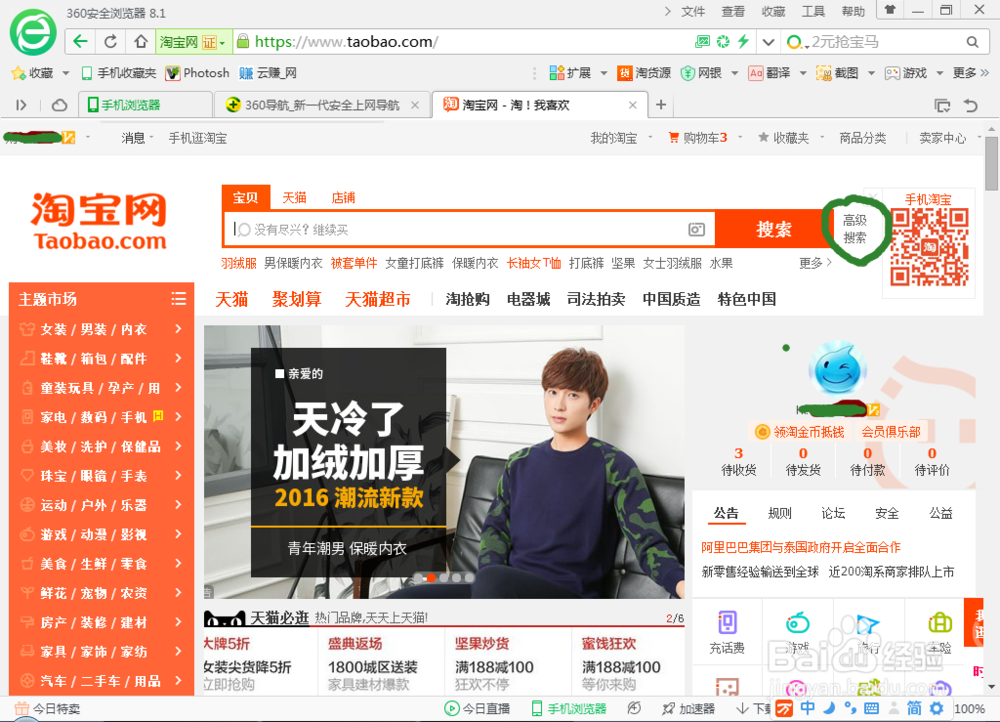Toggle 中 Chinese input mode in IME bar
The height and width of the screenshot is (722, 1000).
pyautogui.click(x=807, y=708)
